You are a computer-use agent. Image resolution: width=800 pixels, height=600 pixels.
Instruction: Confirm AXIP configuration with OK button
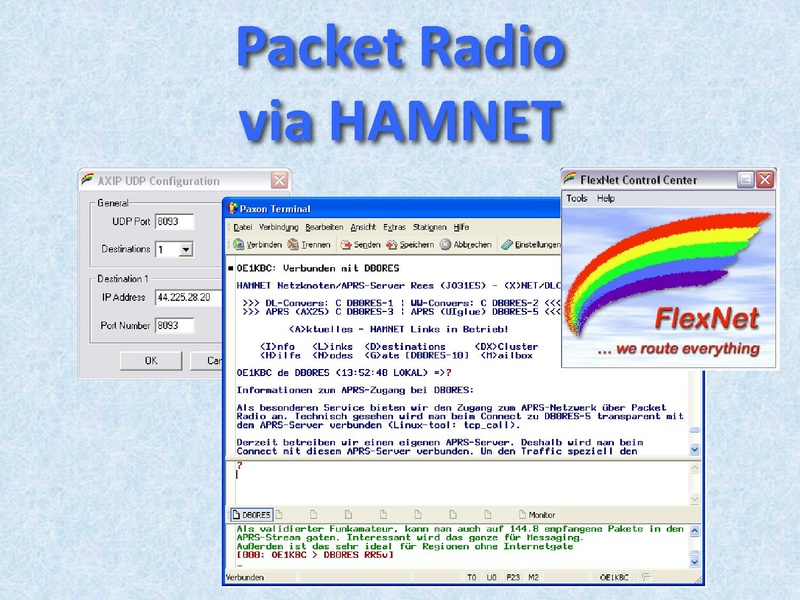point(151,361)
